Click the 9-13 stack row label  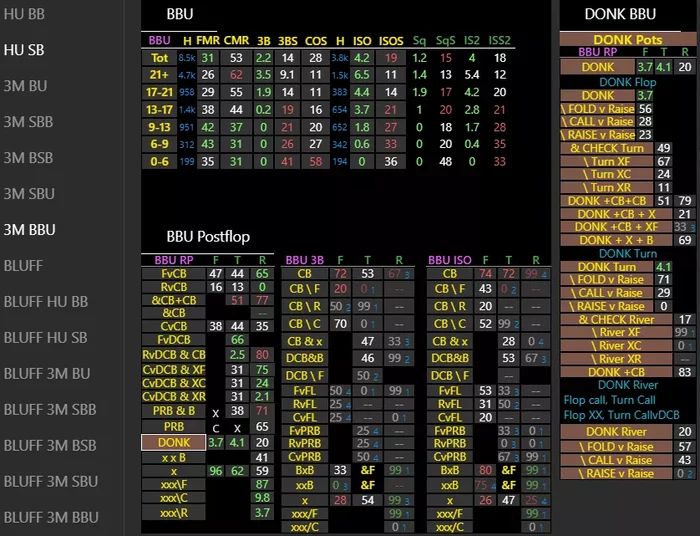[159, 127]
